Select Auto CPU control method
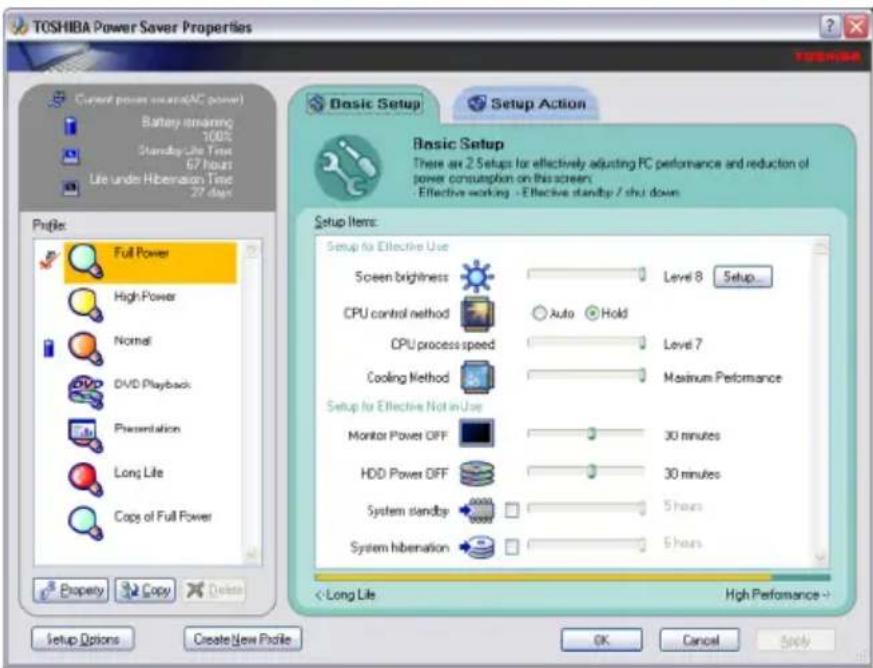 point(539,313)
